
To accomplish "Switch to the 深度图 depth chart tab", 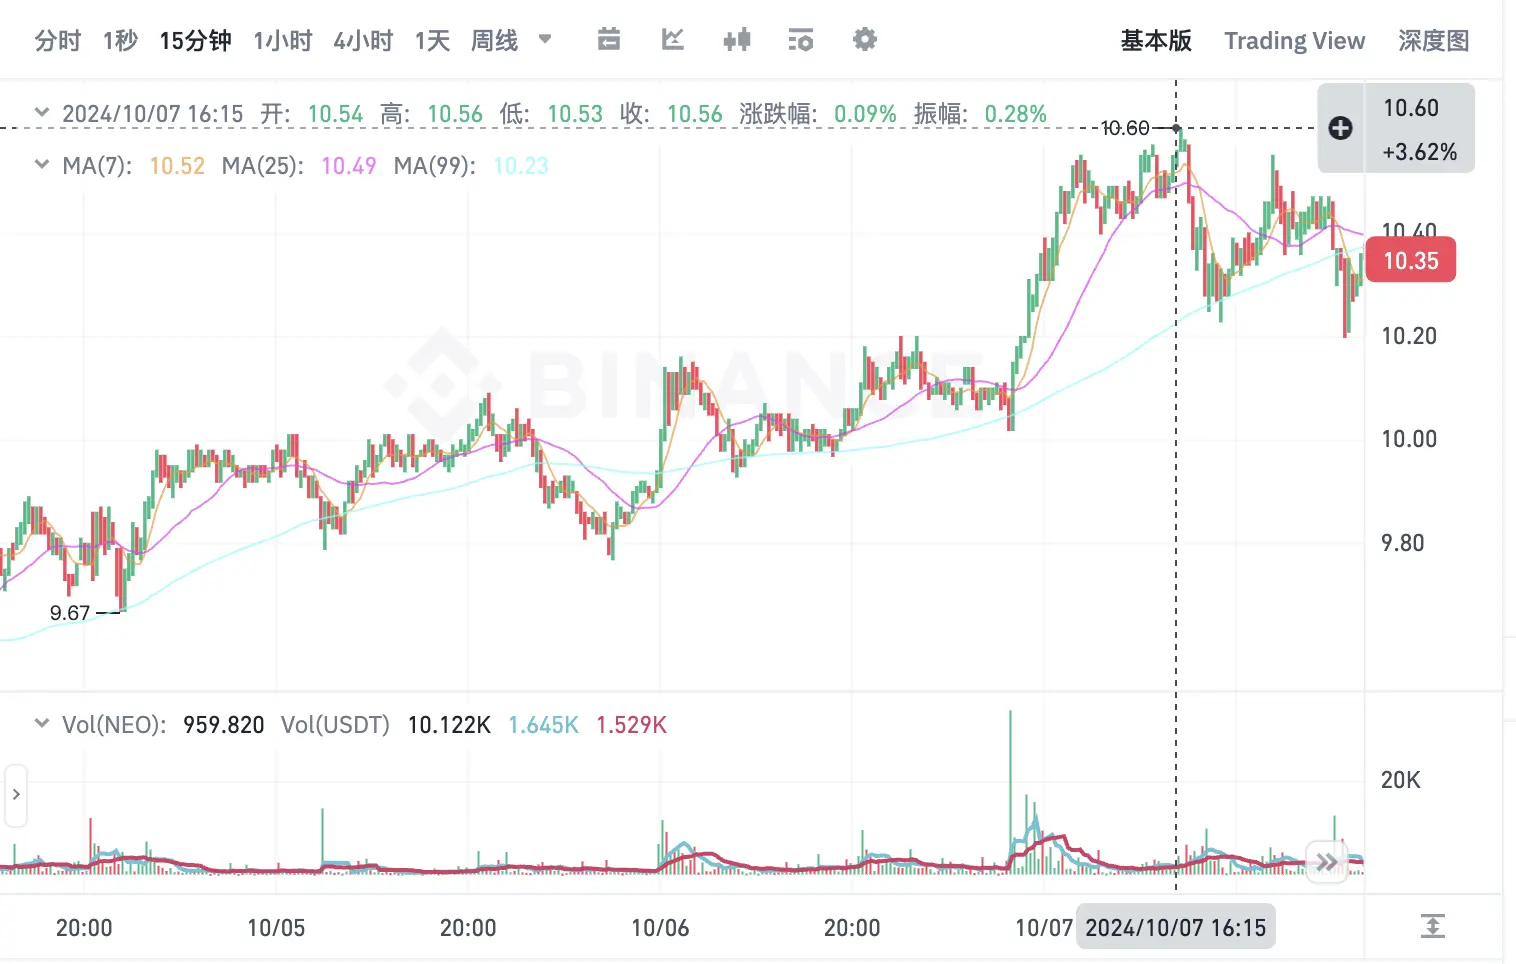I will tap(1433, 41).
